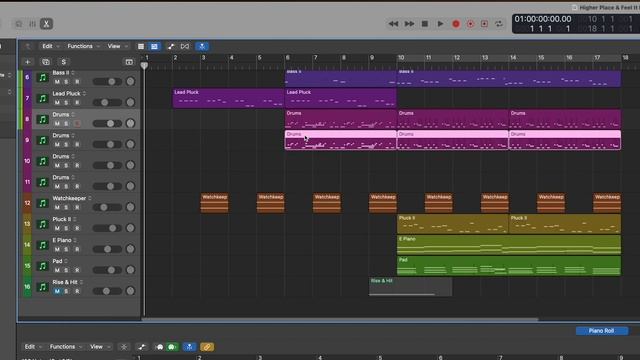Select the E Piano region
Viewport: 640px width, 360px height.
point(509,245)
